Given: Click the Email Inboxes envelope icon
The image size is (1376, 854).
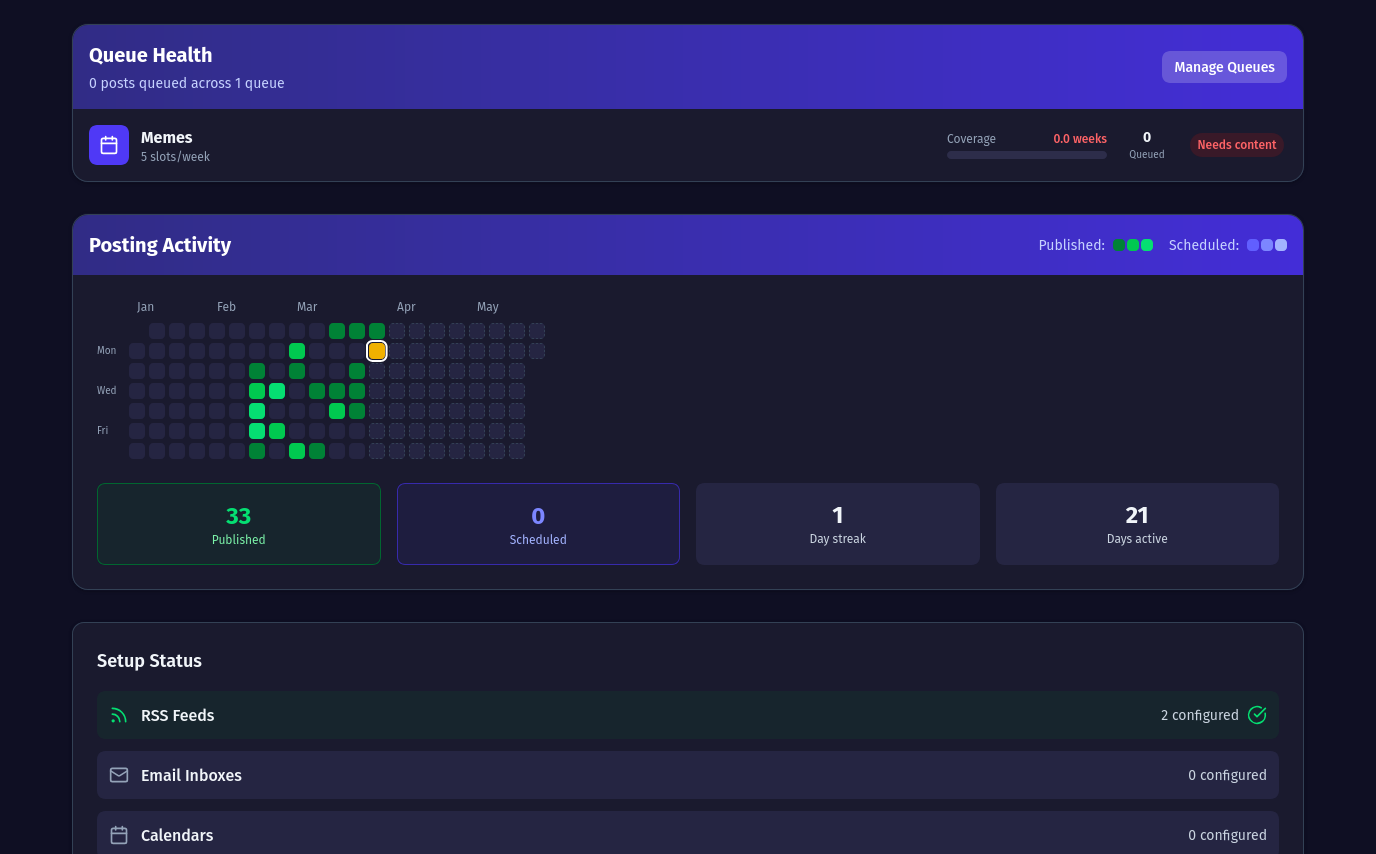Looking at the screenshot, I should tap(119, 775).
